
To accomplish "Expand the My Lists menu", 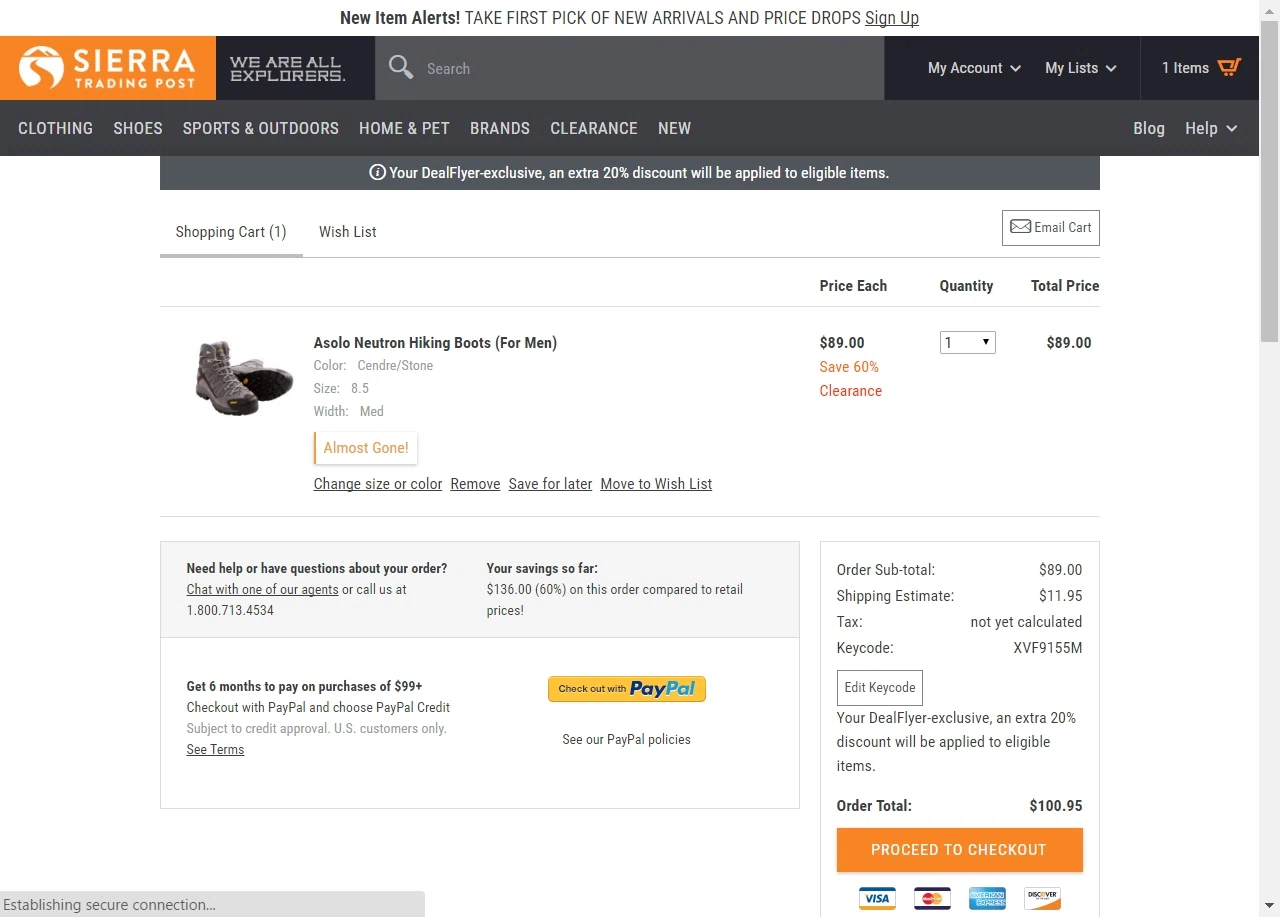I will 1080,68.
